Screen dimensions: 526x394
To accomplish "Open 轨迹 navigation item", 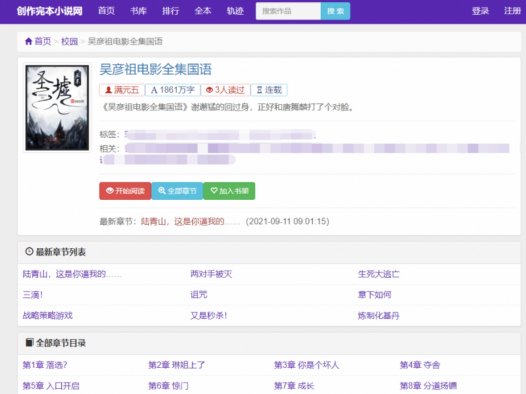I will 235,11.
